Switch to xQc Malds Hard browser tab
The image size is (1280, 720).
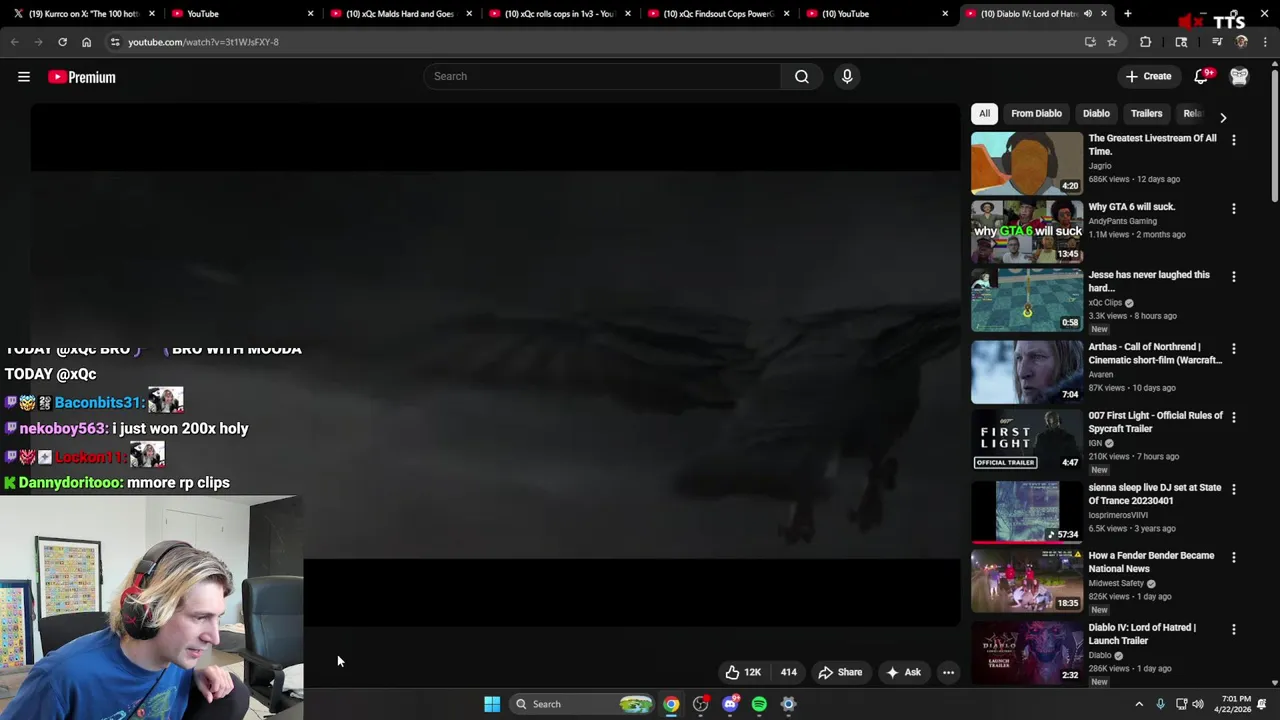pyautogui.click(x=400, y=14)
